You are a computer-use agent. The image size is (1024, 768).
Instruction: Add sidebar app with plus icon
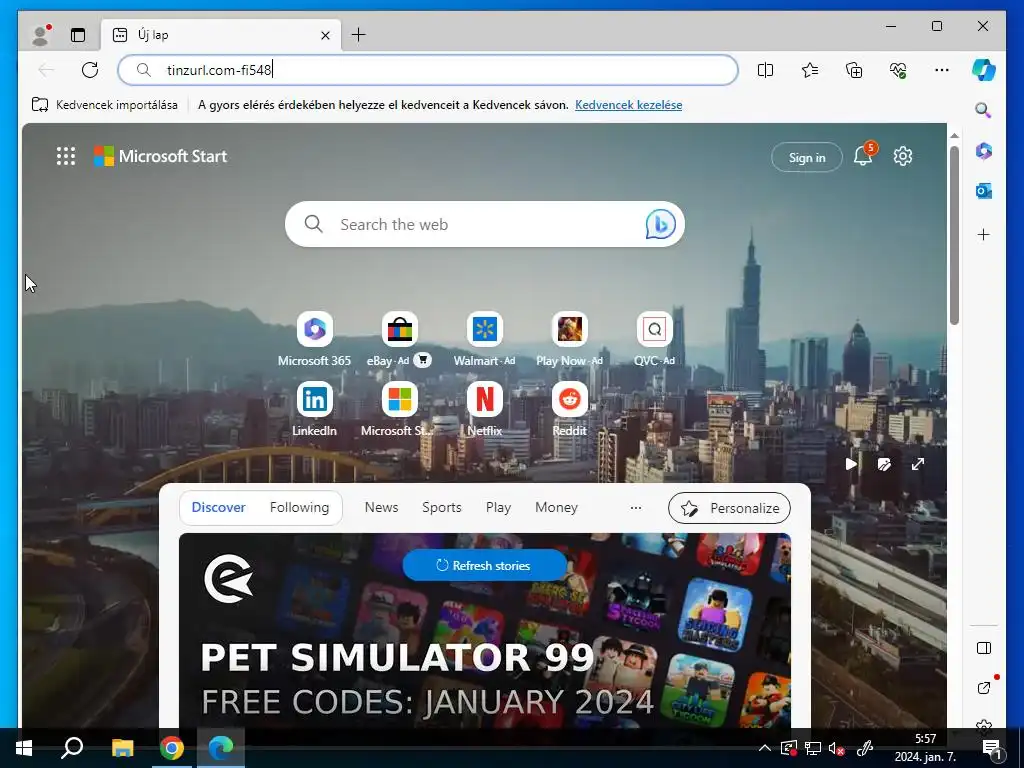click(984, 234)
